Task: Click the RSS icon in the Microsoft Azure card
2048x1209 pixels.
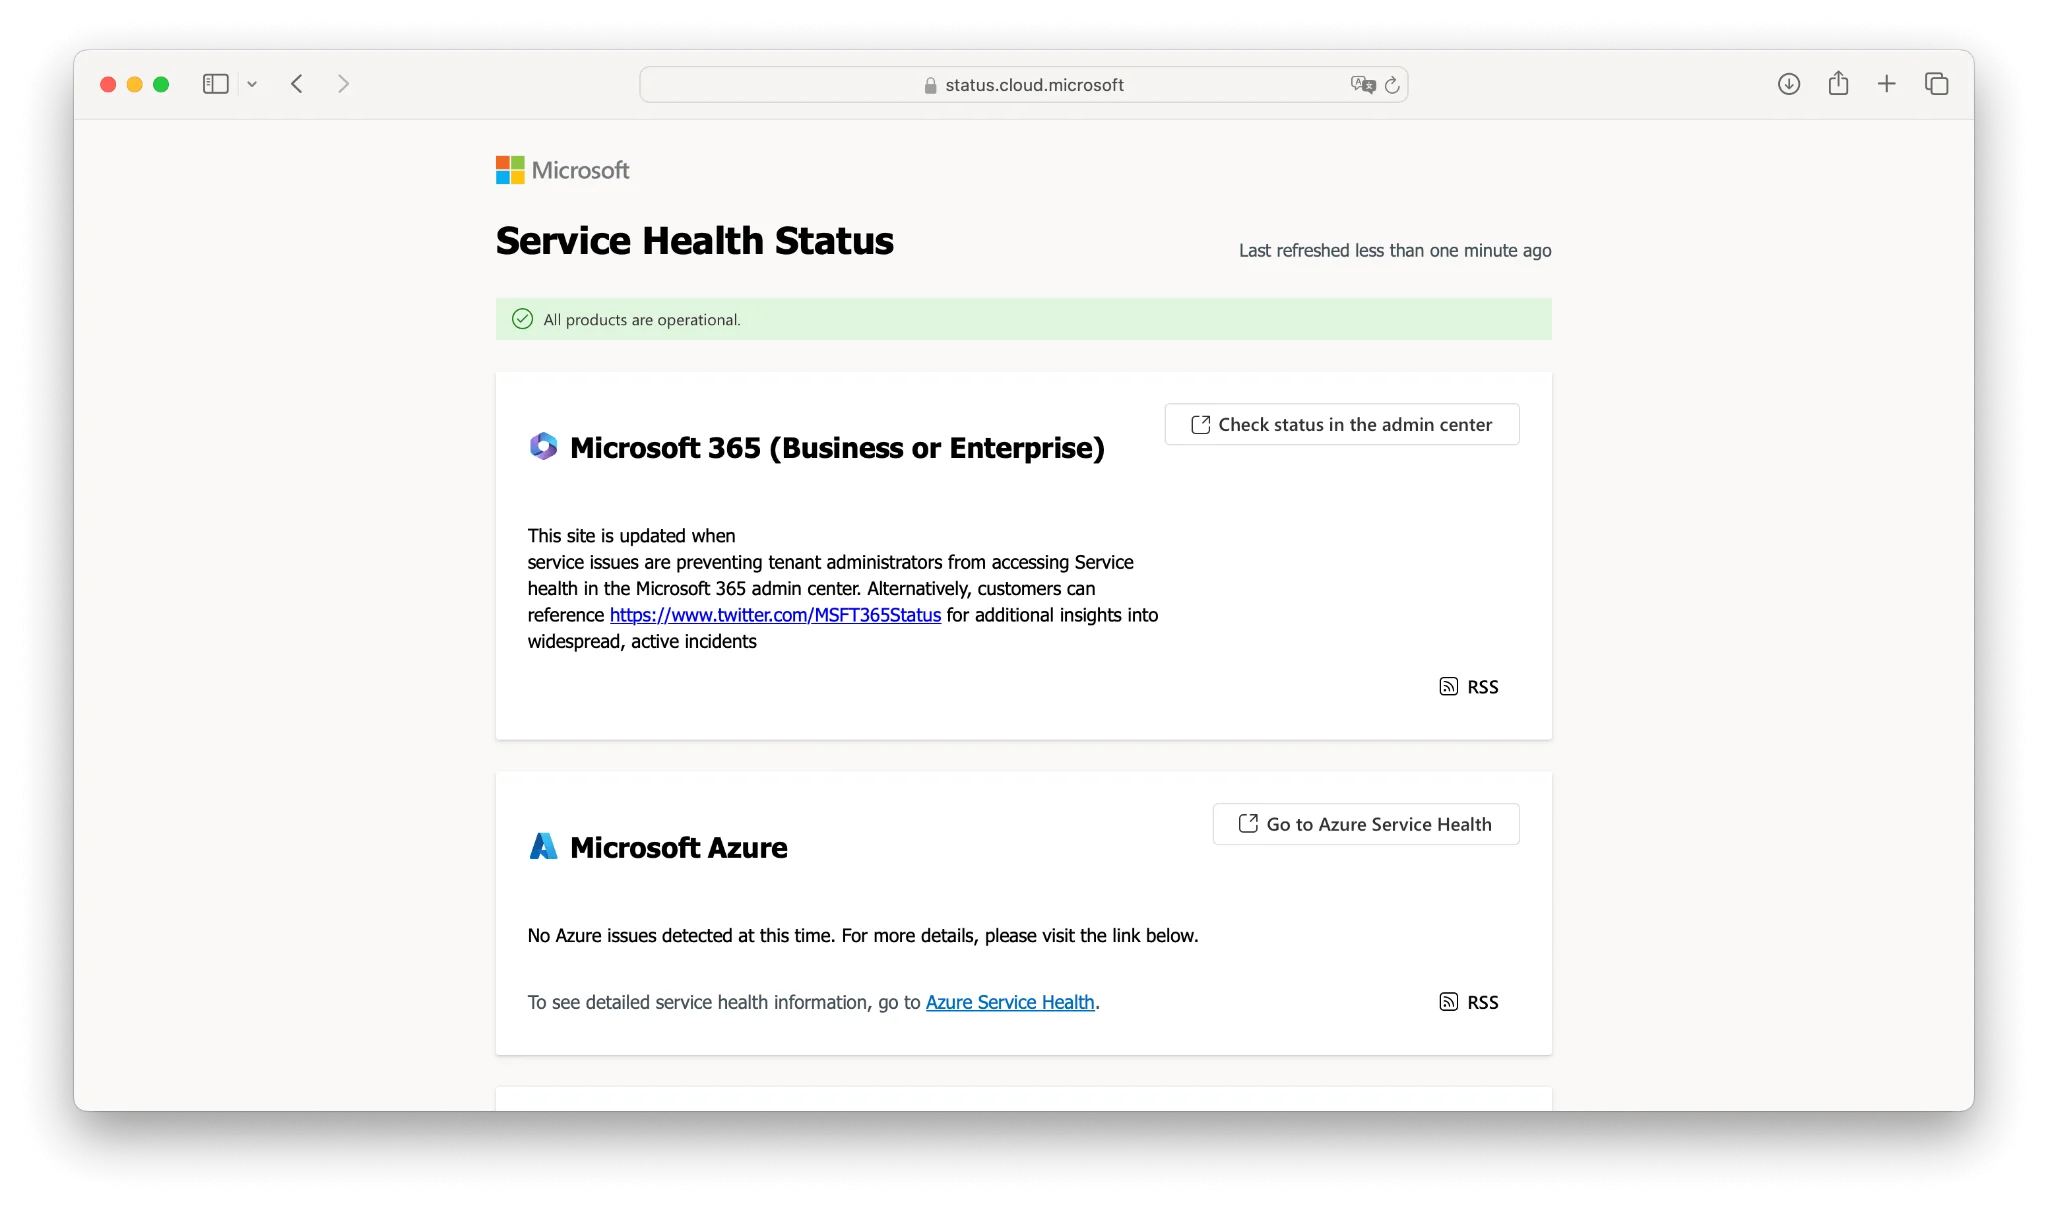Action: 1448,1002
